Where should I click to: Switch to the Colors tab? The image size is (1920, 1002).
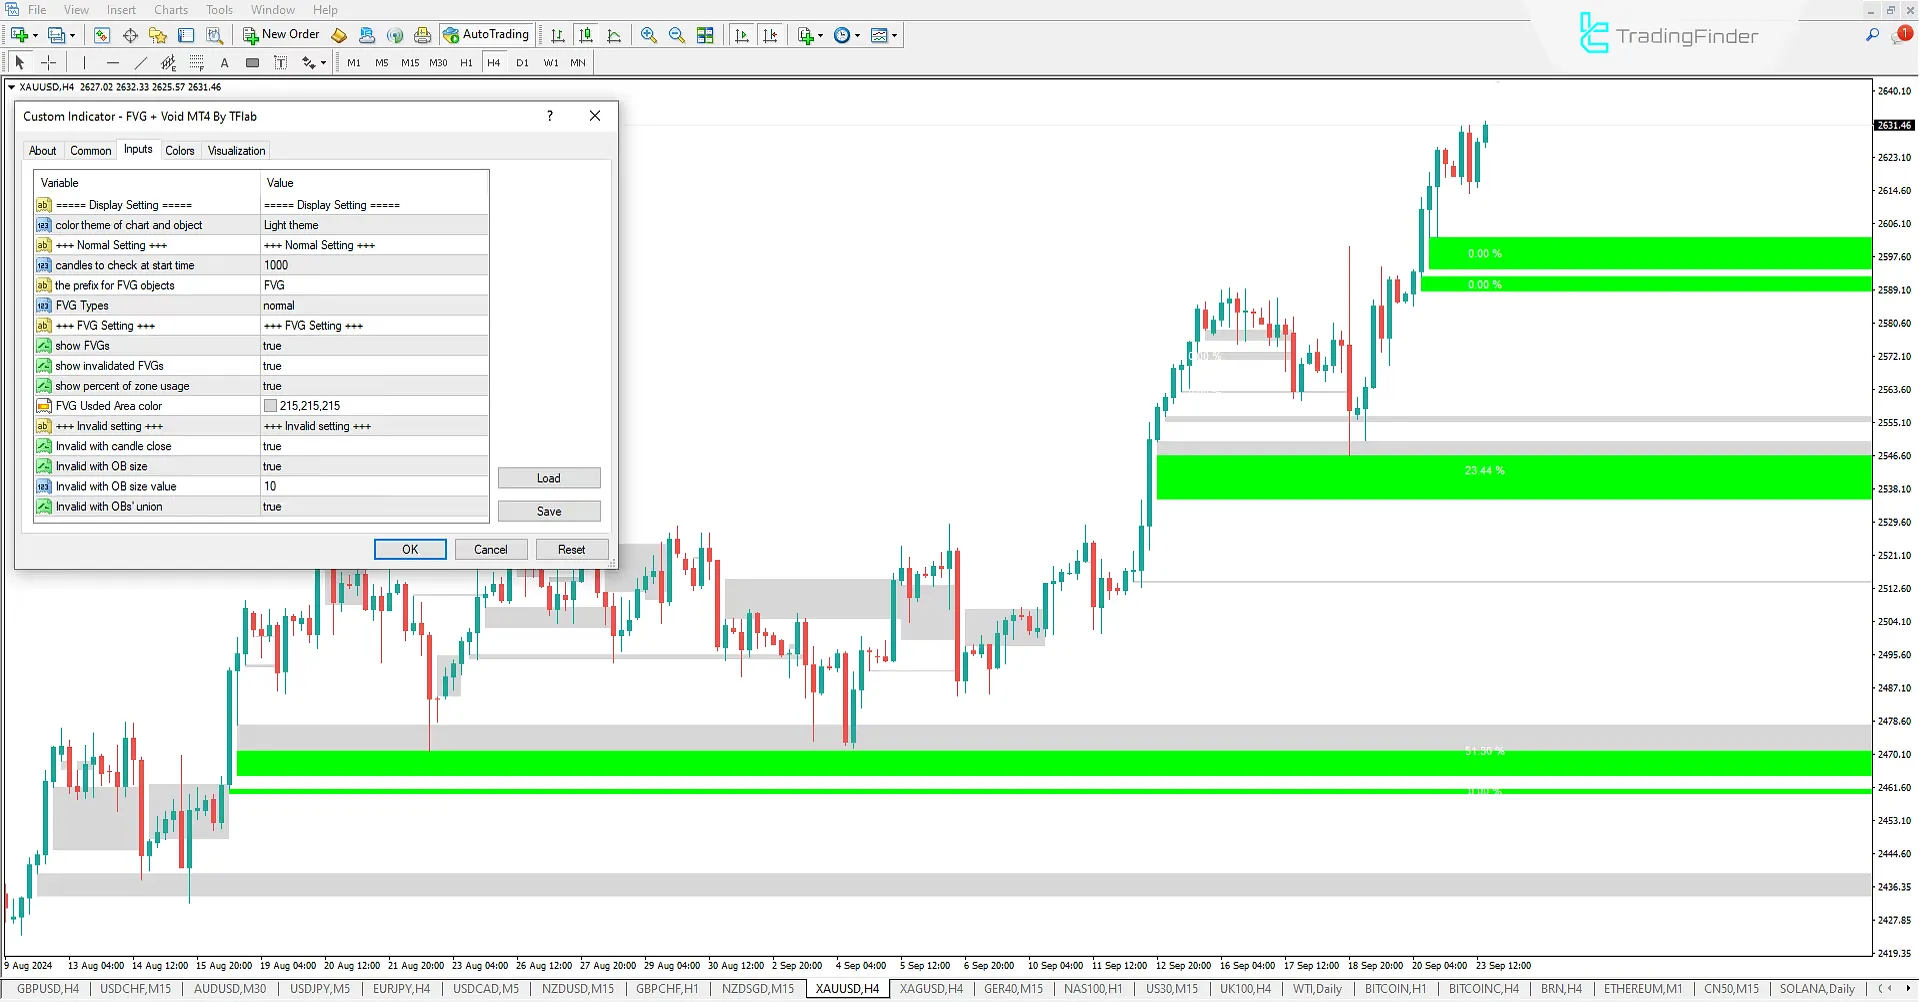coord(180,150)
